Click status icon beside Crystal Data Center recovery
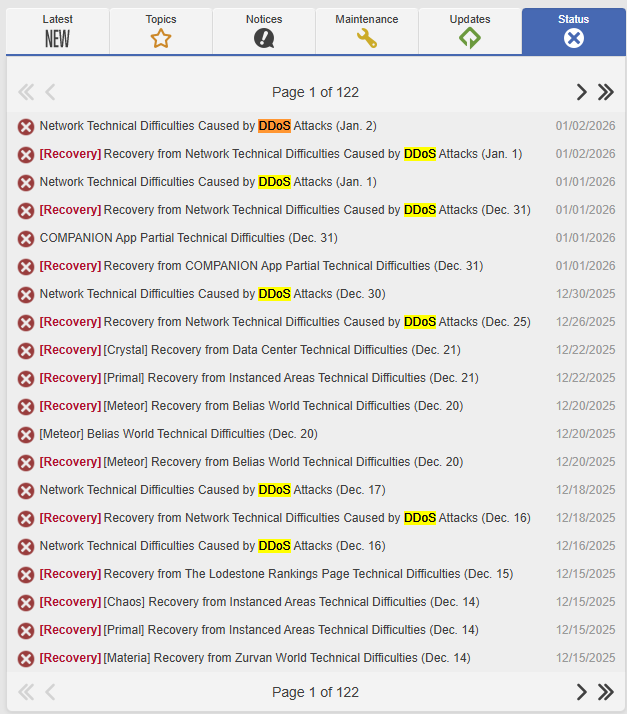627x714 pixels. pyautogui.click(x=26, y=351)
